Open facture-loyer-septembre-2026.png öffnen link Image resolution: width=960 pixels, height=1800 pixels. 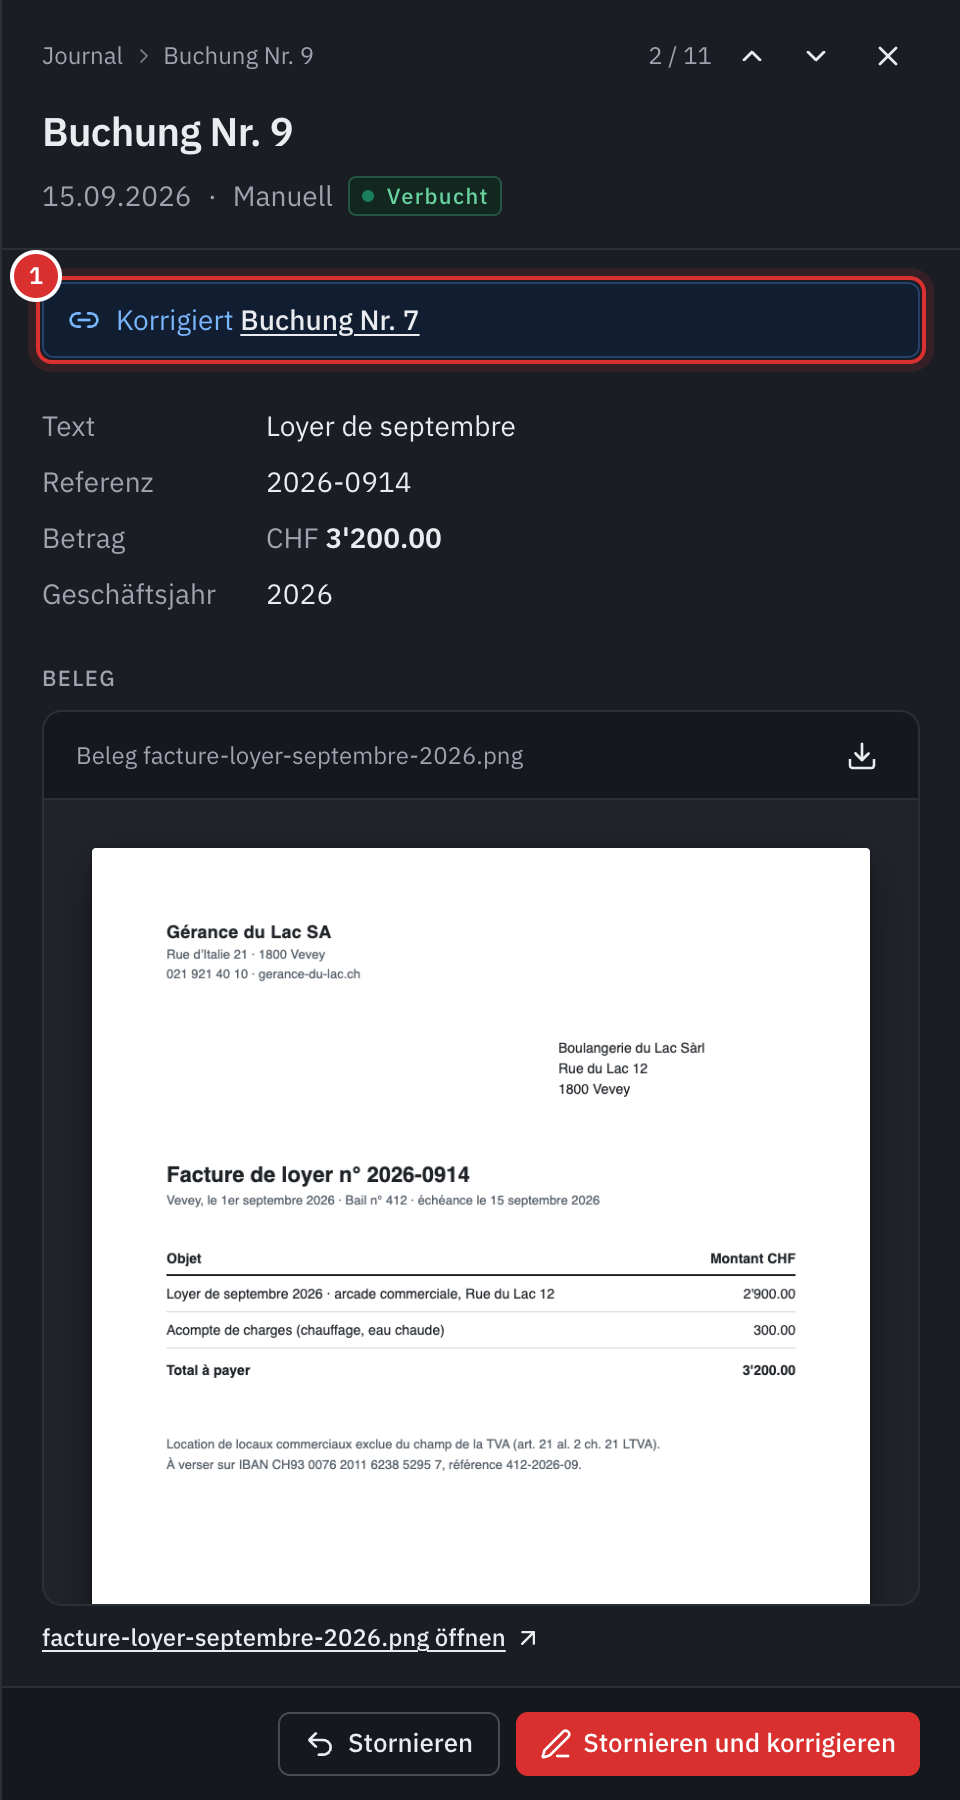pos(274,1638)
